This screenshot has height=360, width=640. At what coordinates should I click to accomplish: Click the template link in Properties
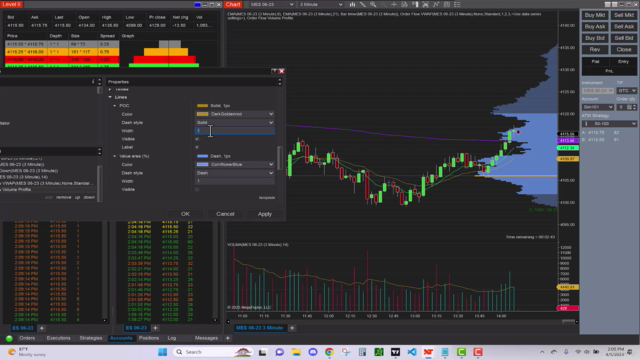(x=267, y=198)
